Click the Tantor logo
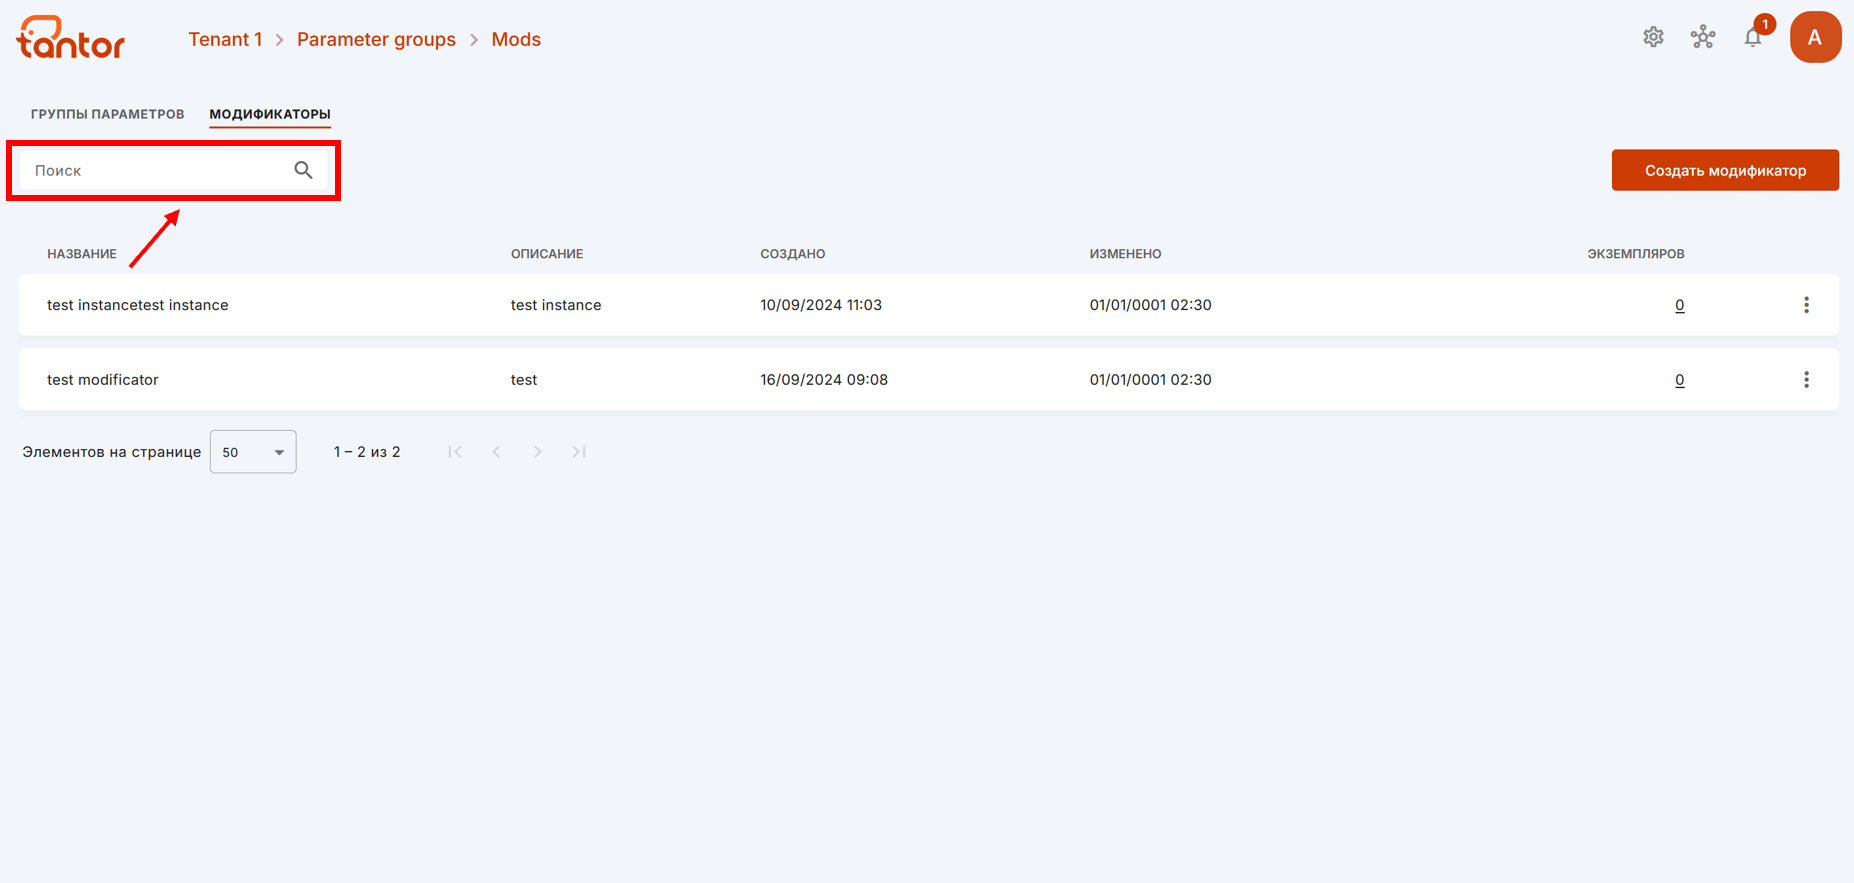 [x=71, y=38]
